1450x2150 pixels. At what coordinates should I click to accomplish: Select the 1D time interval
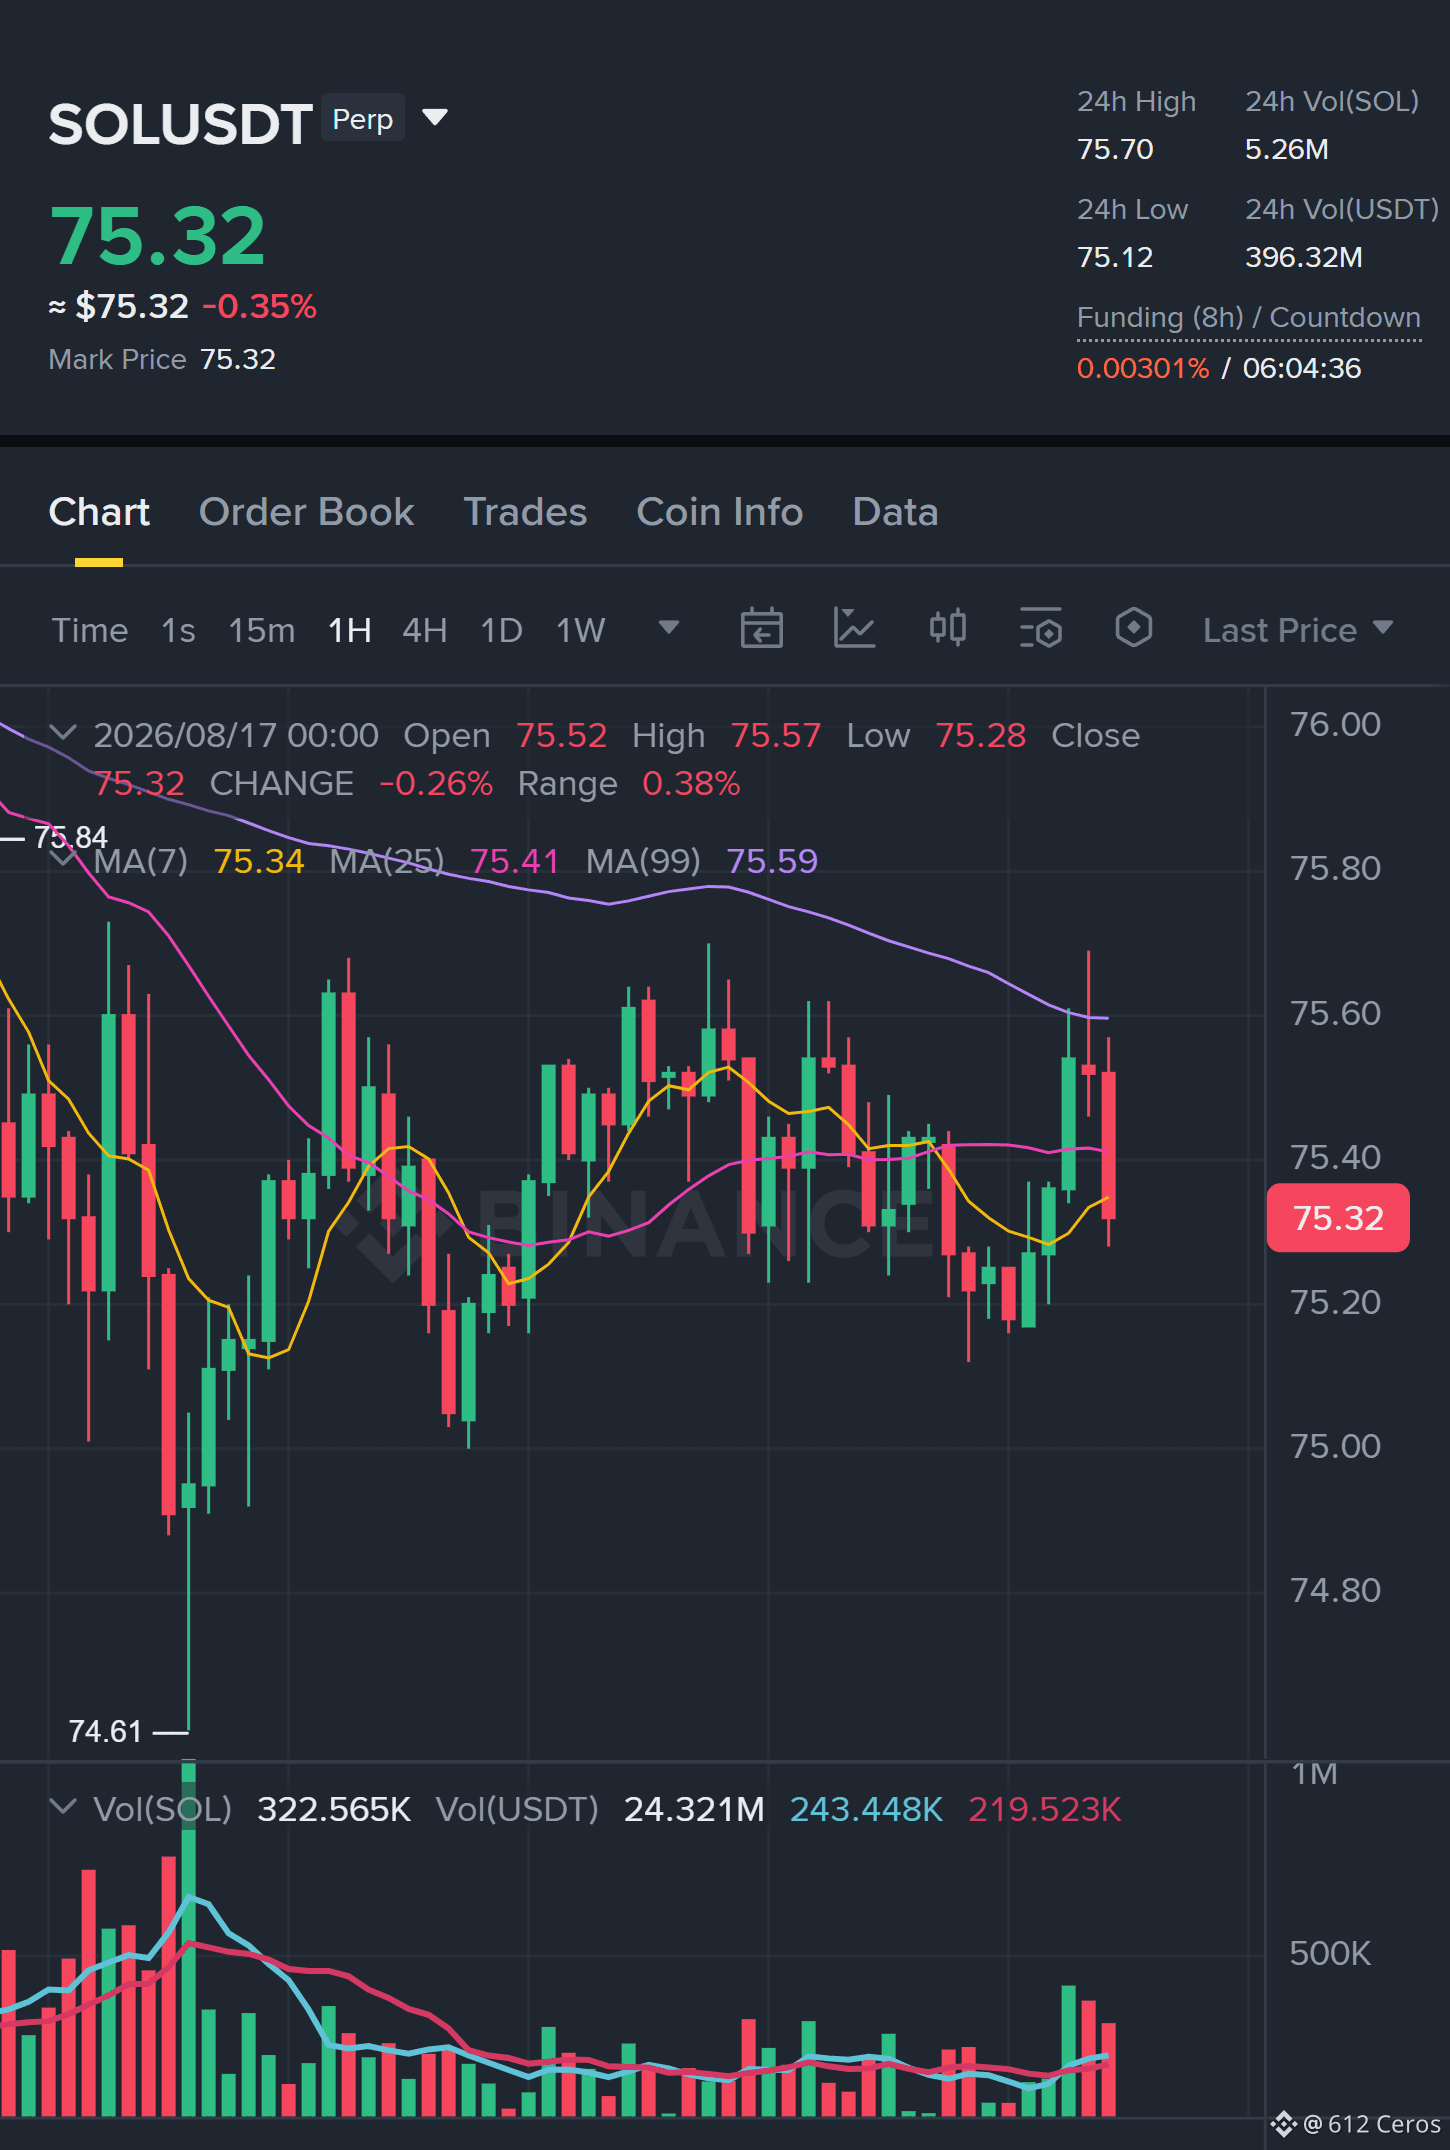tap(501, 630)
